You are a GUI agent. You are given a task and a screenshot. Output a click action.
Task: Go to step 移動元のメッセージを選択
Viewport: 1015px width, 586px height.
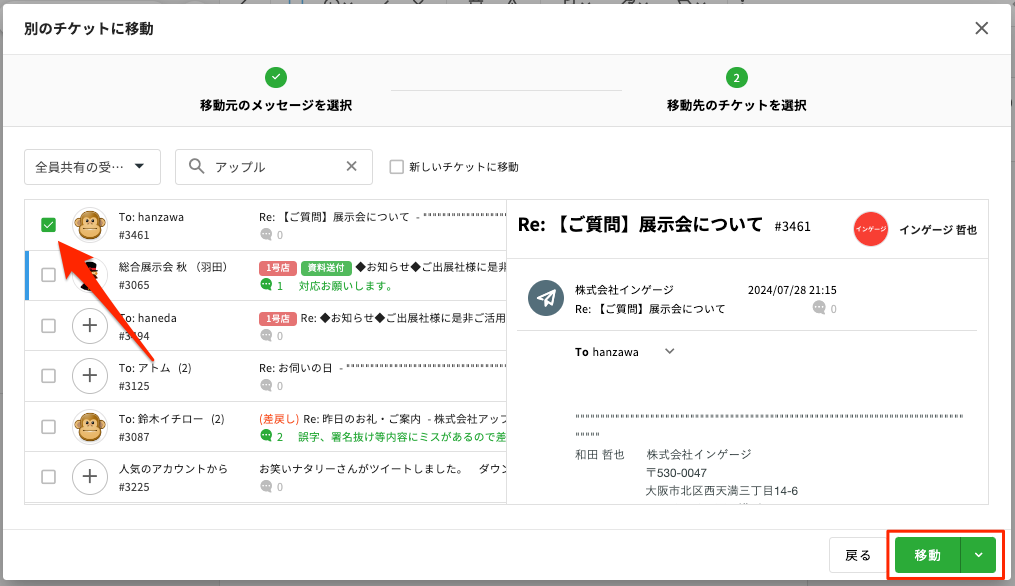click(276, 89)
